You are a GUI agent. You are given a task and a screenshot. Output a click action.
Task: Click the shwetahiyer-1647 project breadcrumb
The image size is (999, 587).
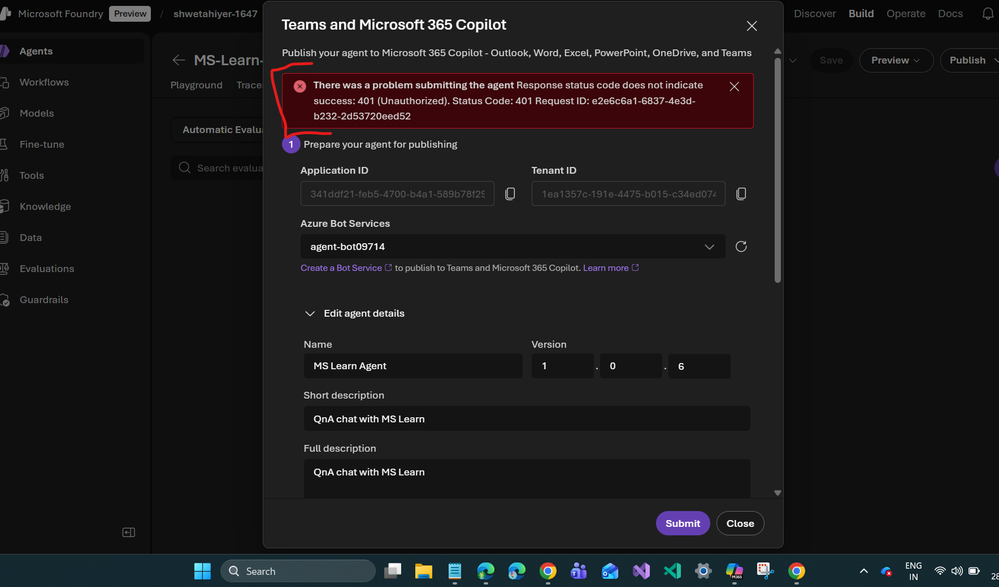pyautogui.click(x=215, y=13)
